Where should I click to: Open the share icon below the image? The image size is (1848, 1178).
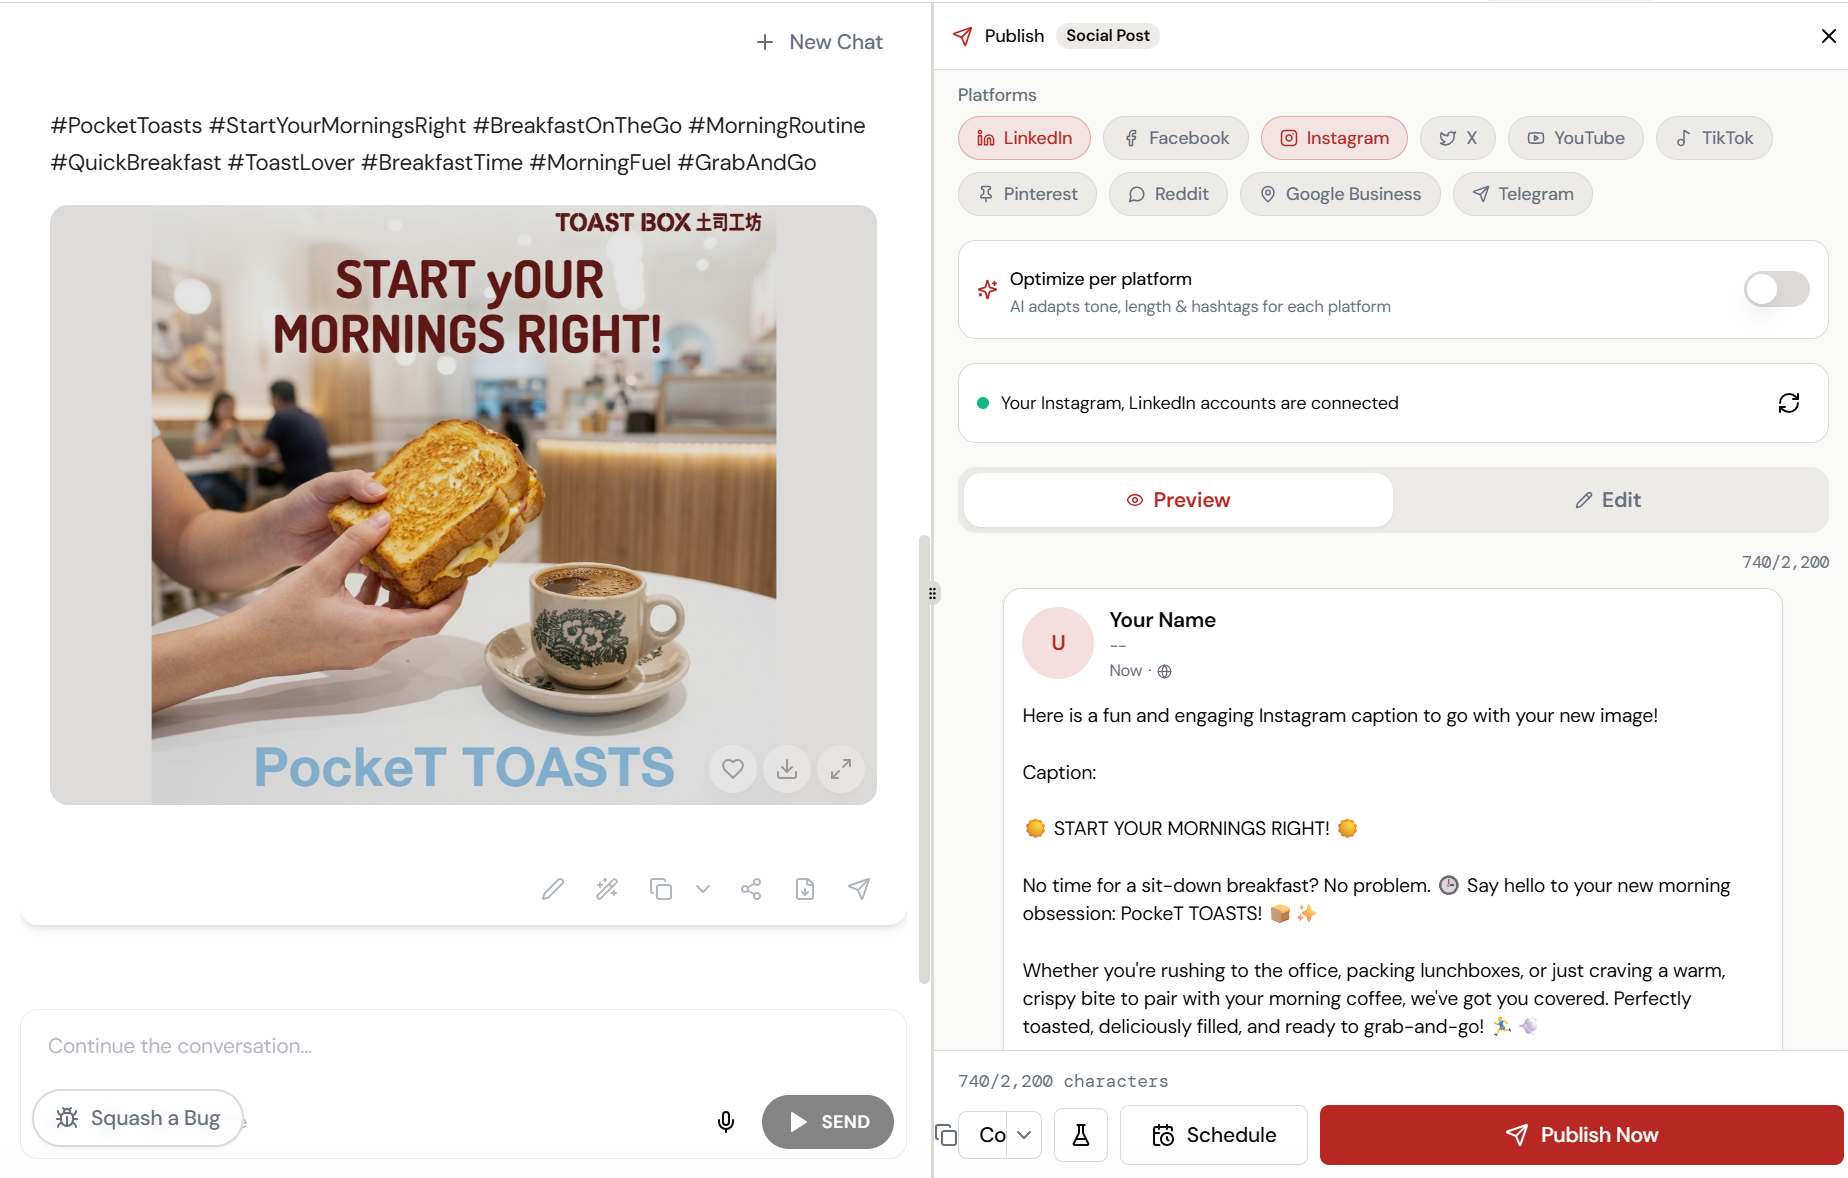[751, 889]
